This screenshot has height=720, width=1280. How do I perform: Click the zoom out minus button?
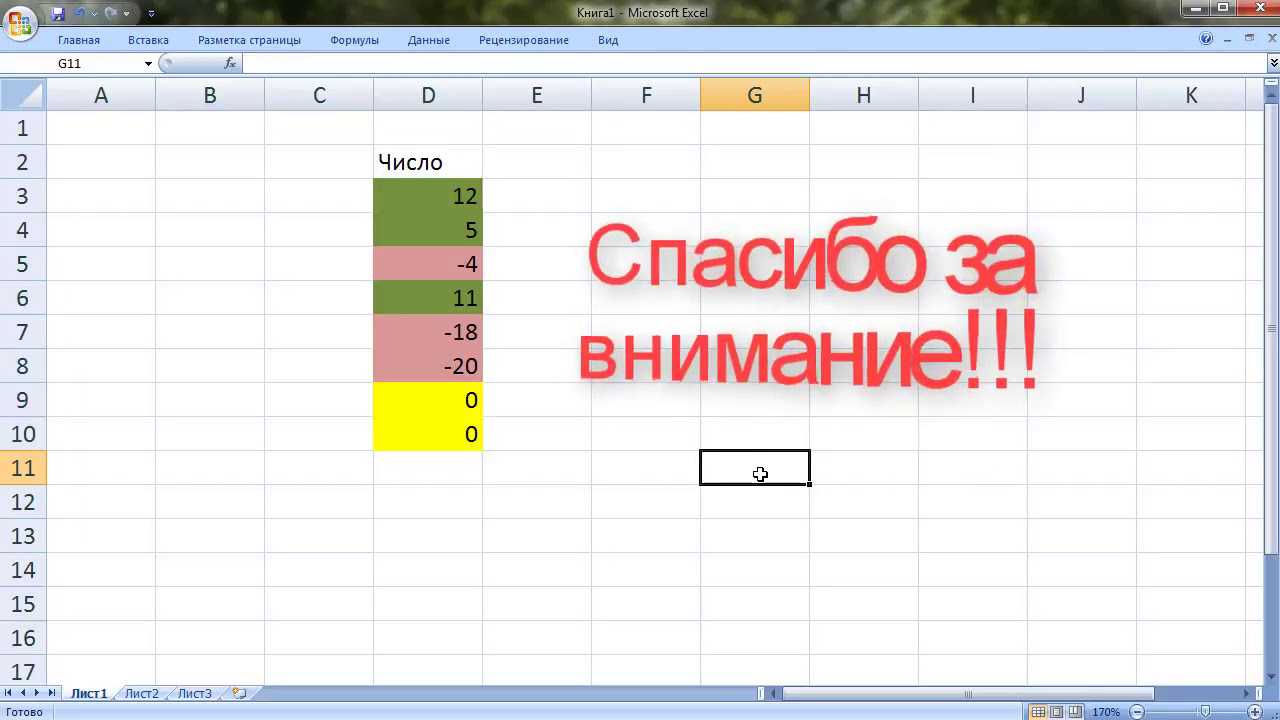[x=1137, y=712]
